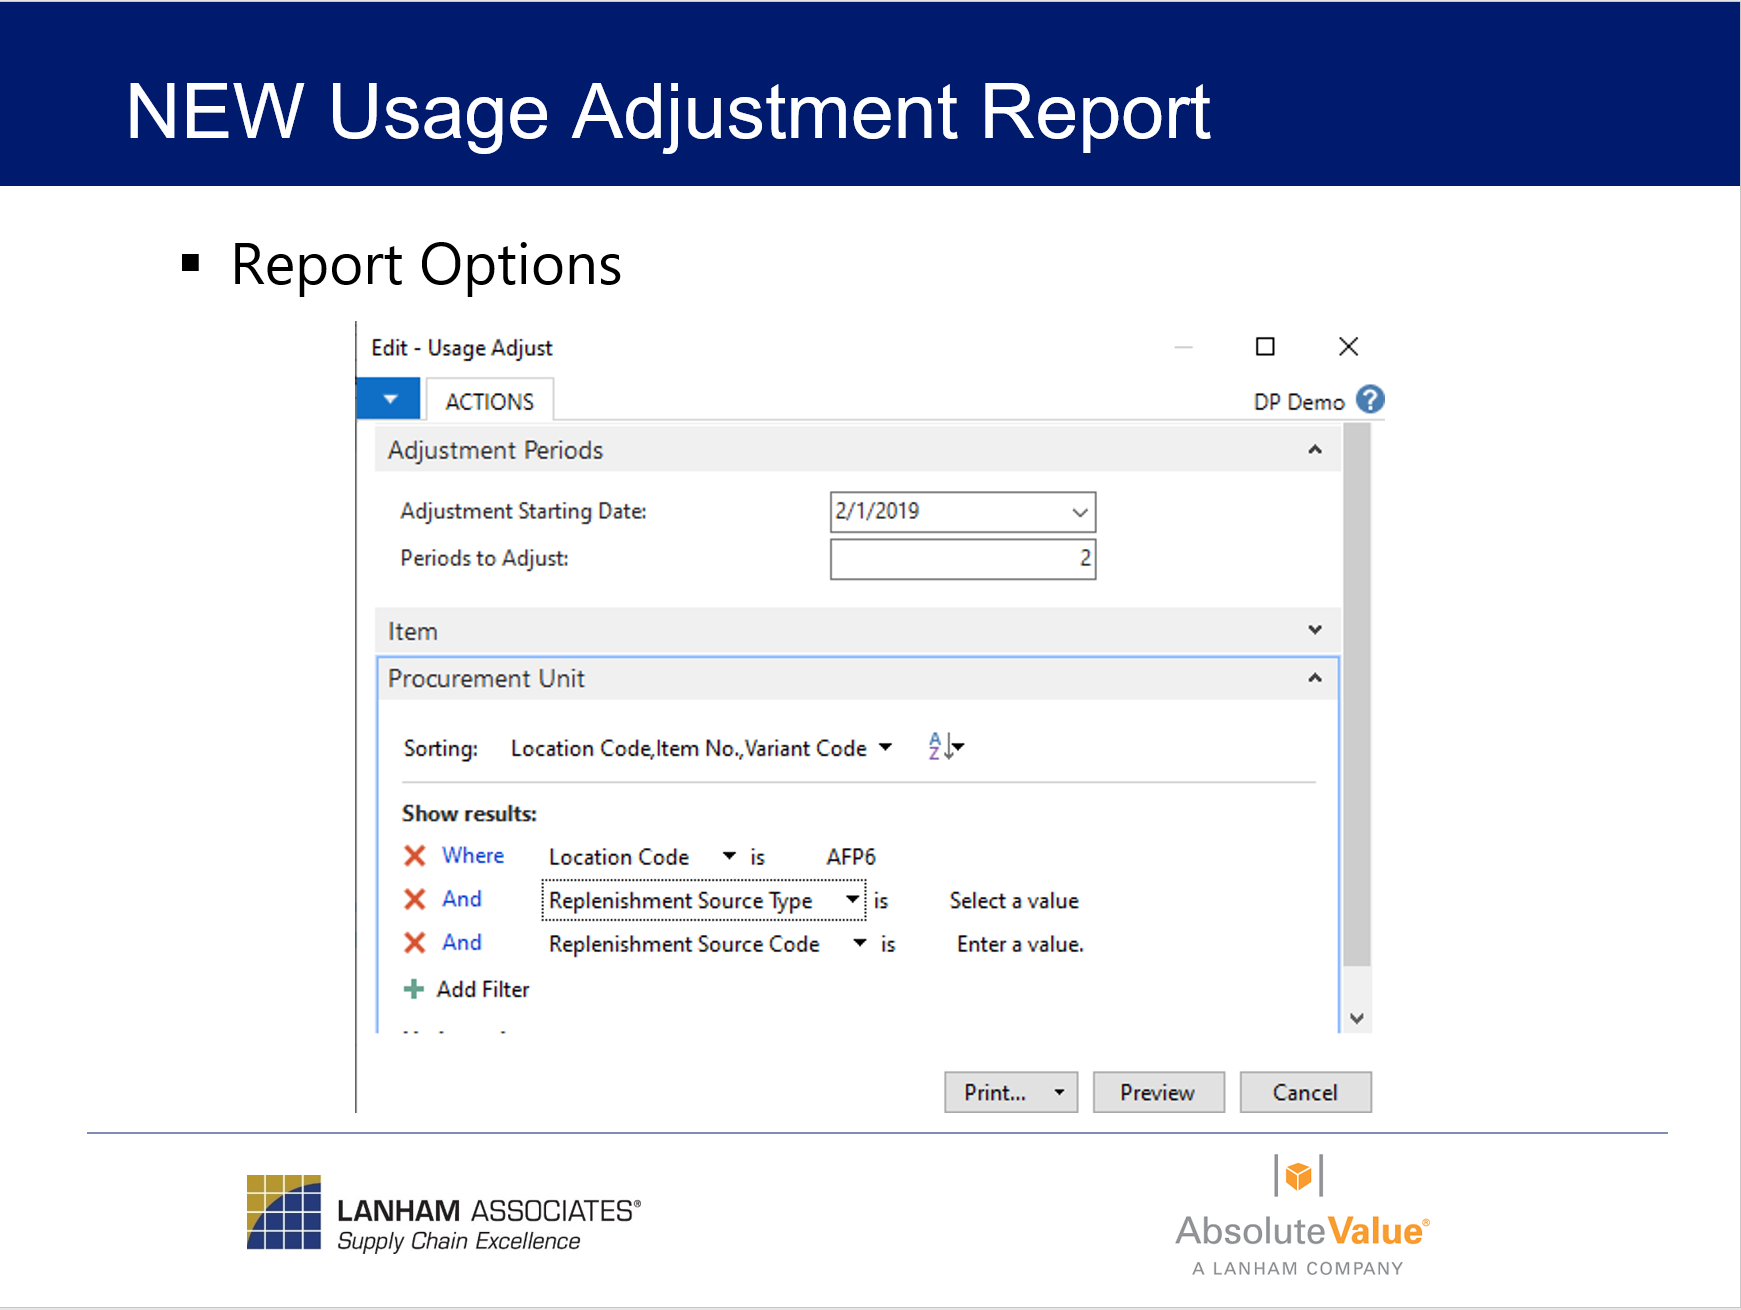Open the Sorting key dropdown
This screenshot has width=1741, height=1310.
[x=885, y=747]
